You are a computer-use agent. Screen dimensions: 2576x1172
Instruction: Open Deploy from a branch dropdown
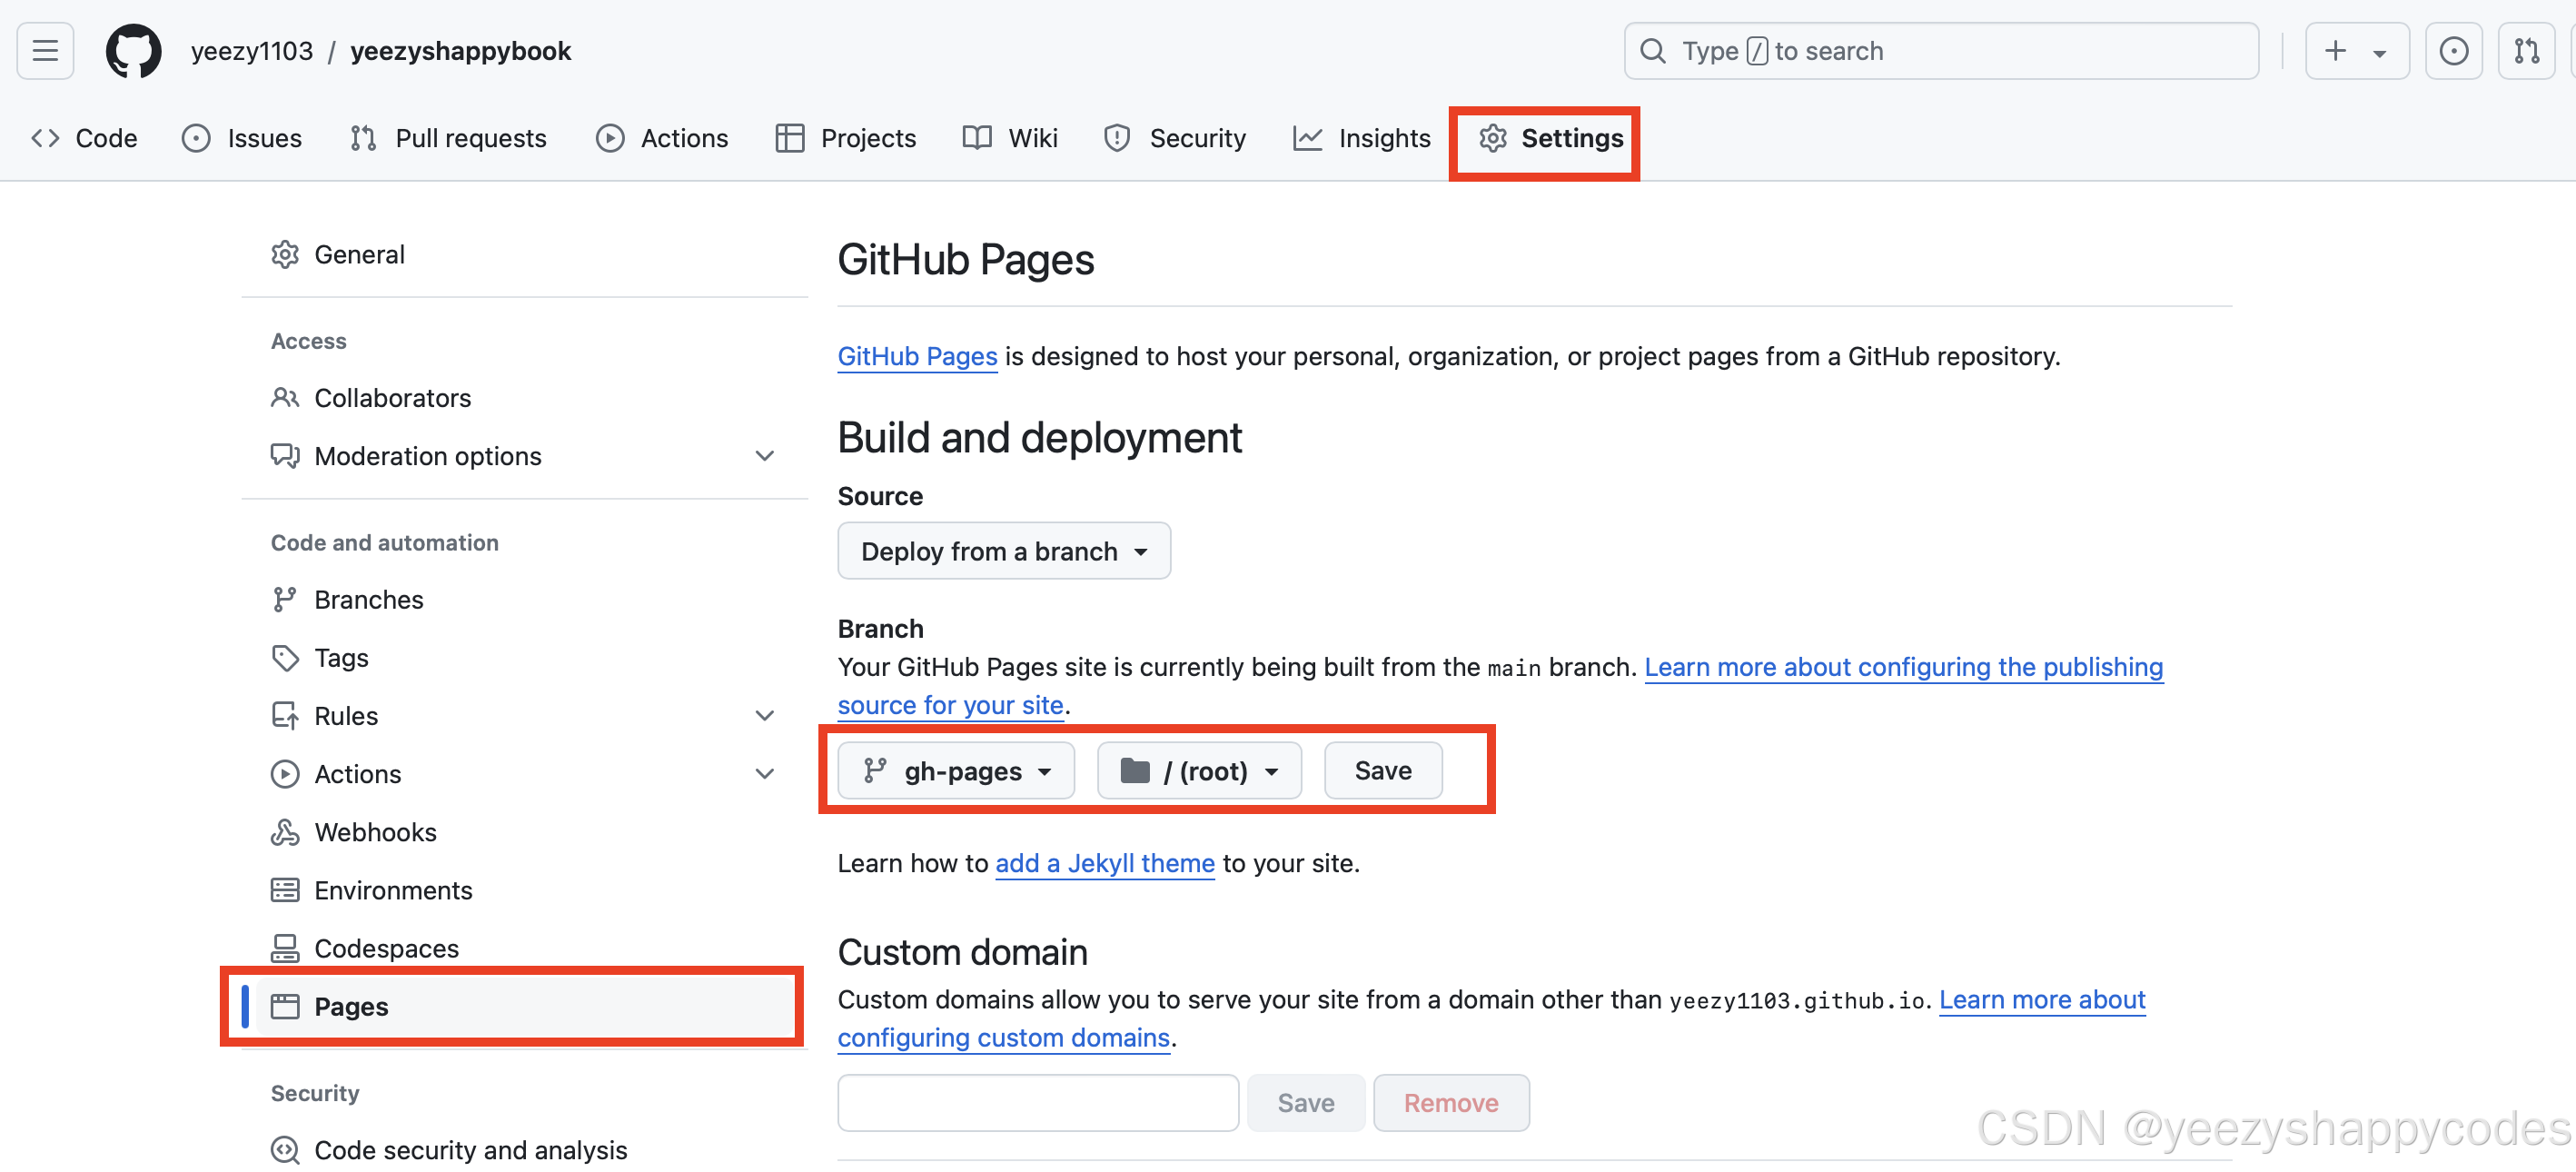1003,551
